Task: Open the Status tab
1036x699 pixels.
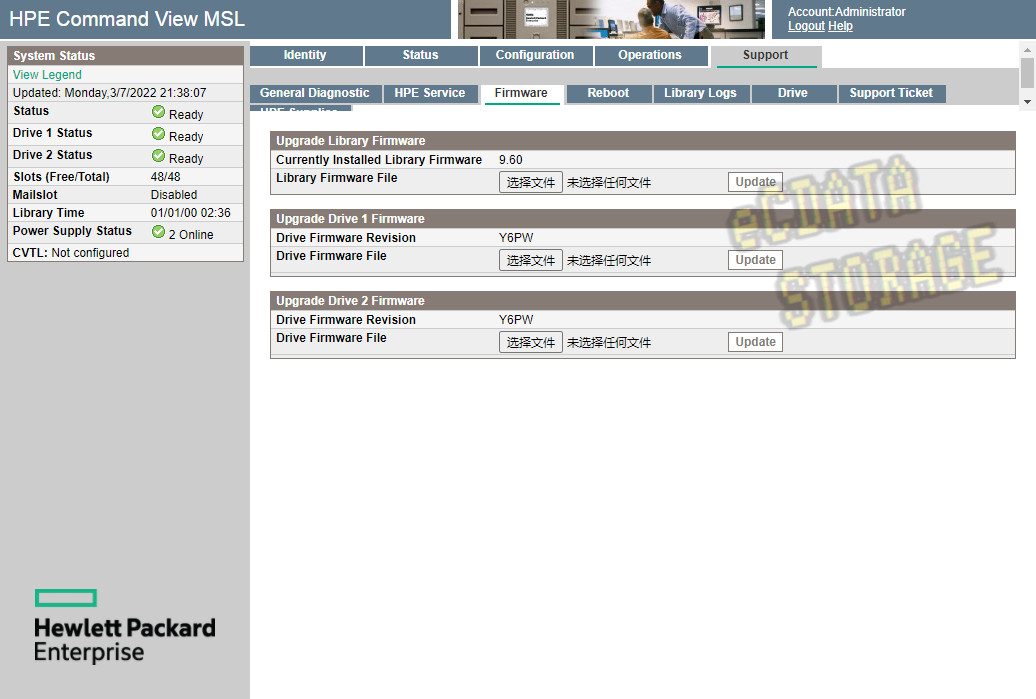Action: [x=421, y=55]
